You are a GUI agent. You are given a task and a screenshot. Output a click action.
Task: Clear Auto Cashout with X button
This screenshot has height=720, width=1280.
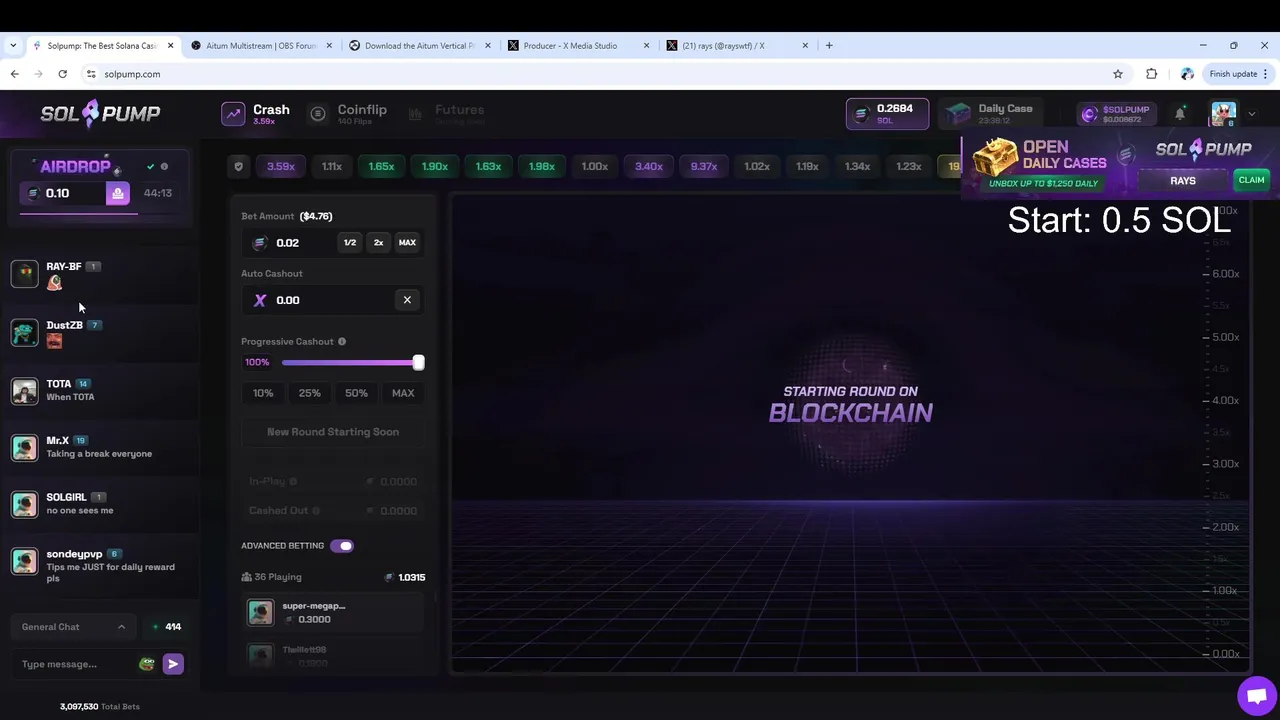[x=407, y=300]
